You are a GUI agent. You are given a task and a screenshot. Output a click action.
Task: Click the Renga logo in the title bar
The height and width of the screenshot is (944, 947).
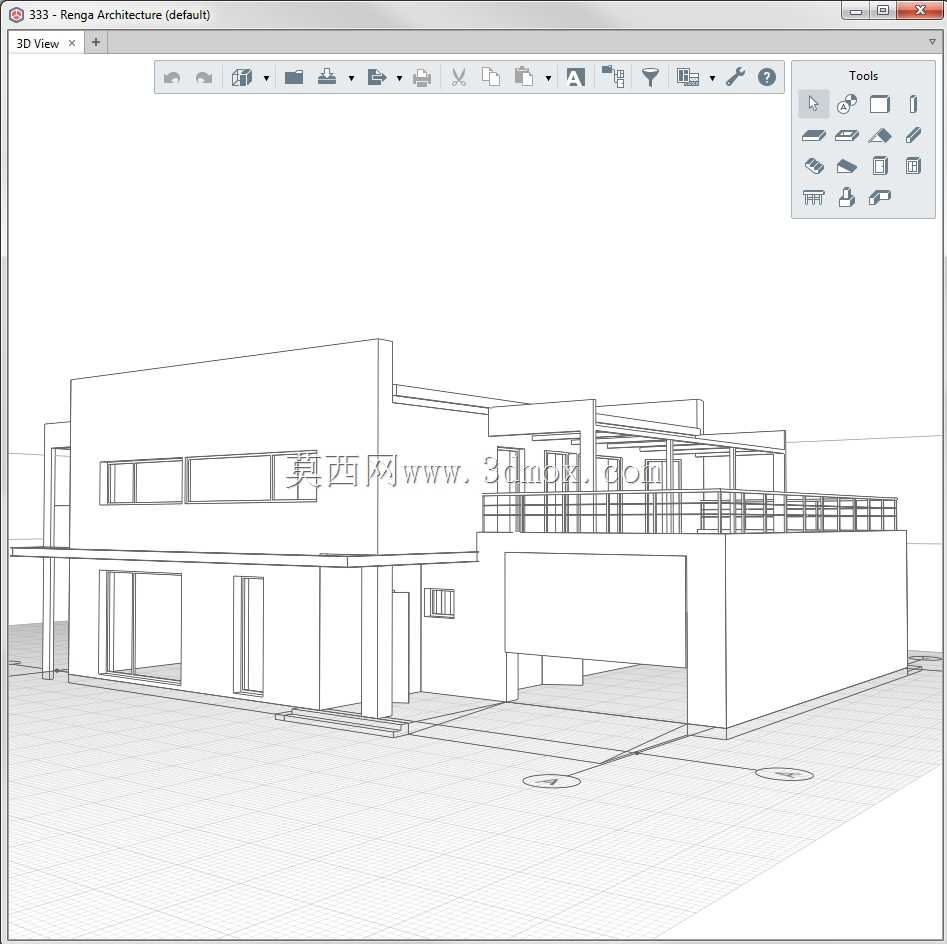click(16, 14)
